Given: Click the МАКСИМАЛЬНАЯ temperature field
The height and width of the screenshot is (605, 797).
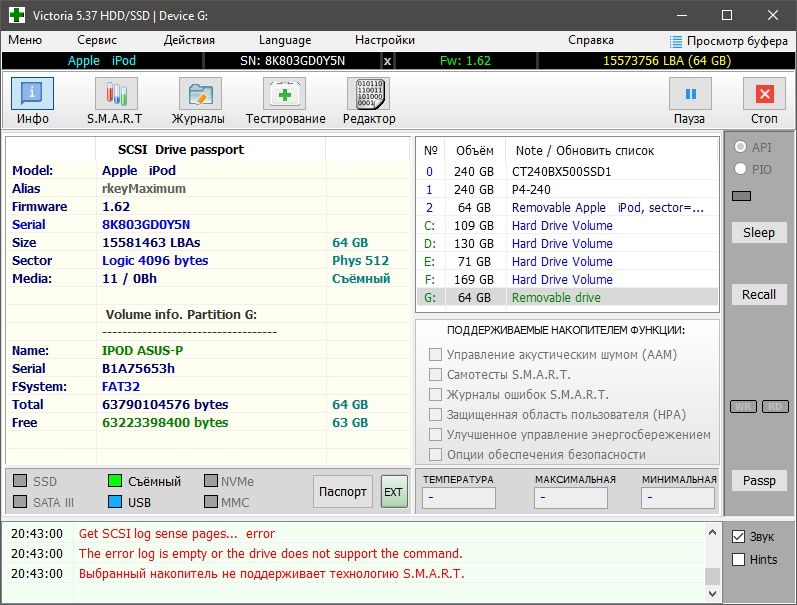Looking at the screenshot, I should [570, 498].
